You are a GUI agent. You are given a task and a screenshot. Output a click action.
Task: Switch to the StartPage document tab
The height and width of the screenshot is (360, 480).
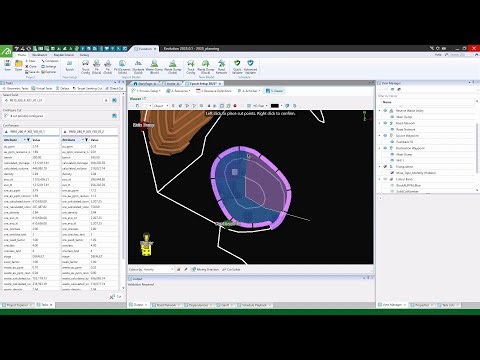tap(145, 83)
